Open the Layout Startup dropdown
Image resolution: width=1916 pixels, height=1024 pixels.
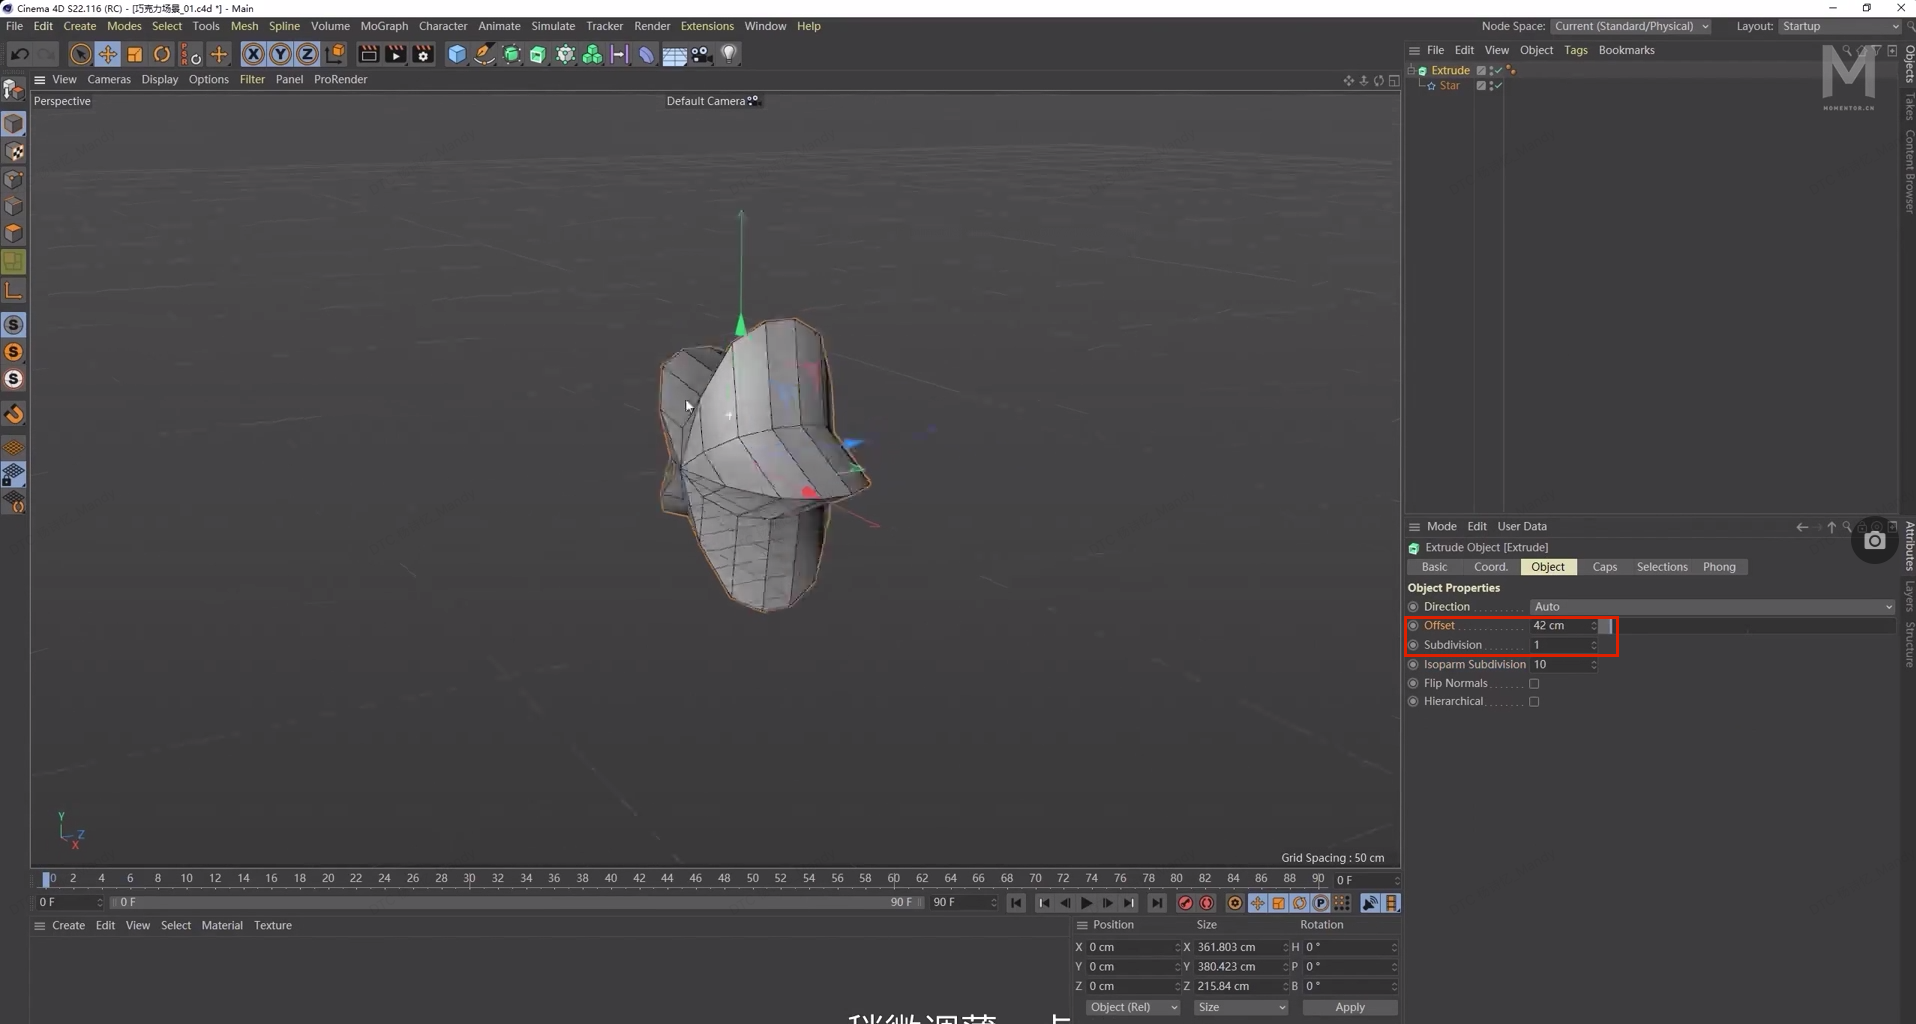[1840, 26]
